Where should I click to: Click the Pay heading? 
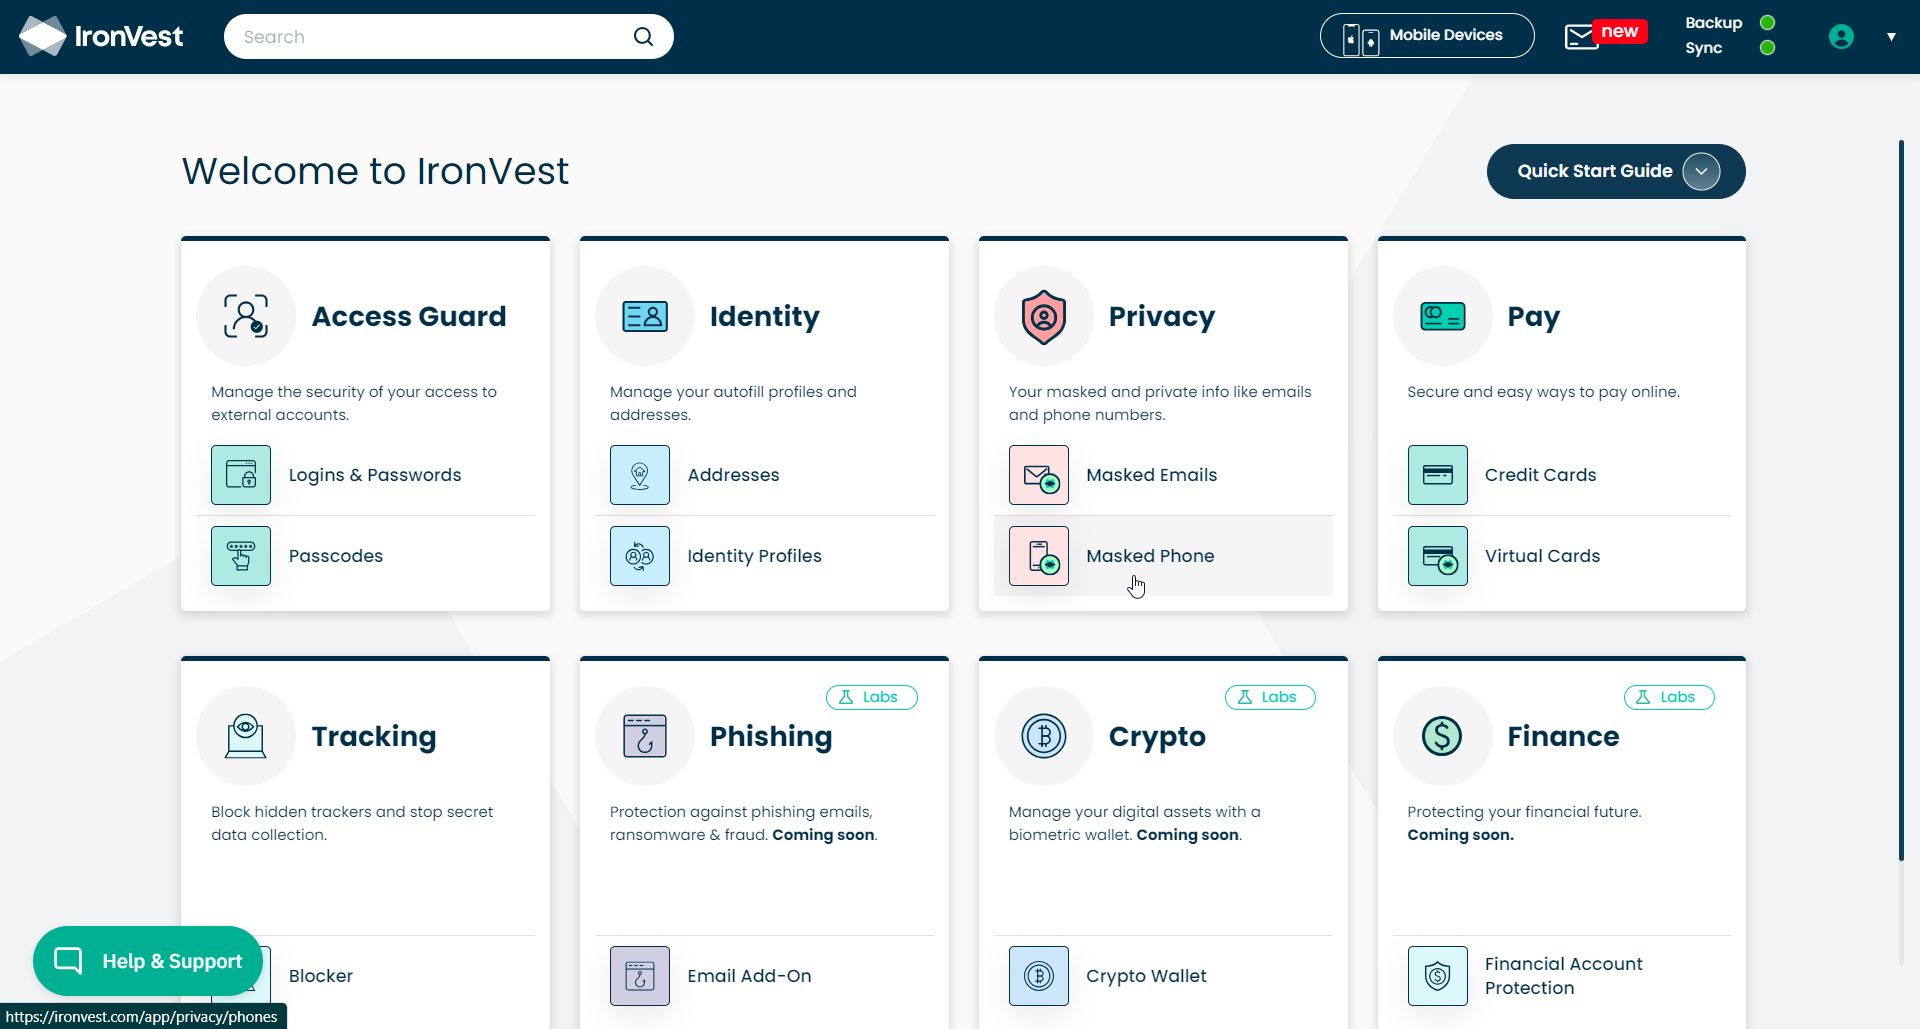pyautogui.click(x=1534, y=317)
